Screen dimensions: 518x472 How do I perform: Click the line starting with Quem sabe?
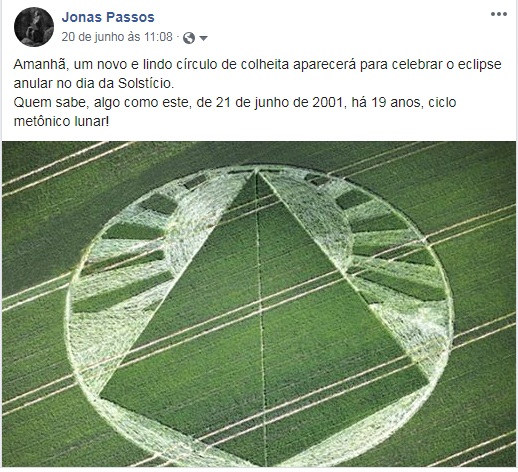[235, 102]
